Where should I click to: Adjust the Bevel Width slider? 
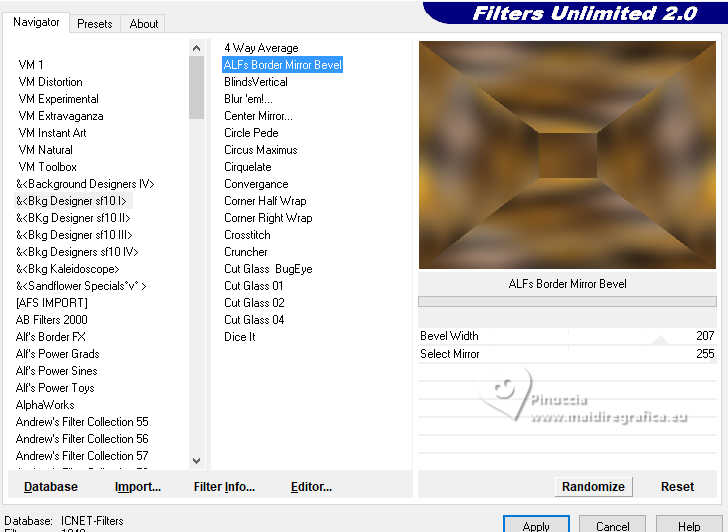[567, 336]
